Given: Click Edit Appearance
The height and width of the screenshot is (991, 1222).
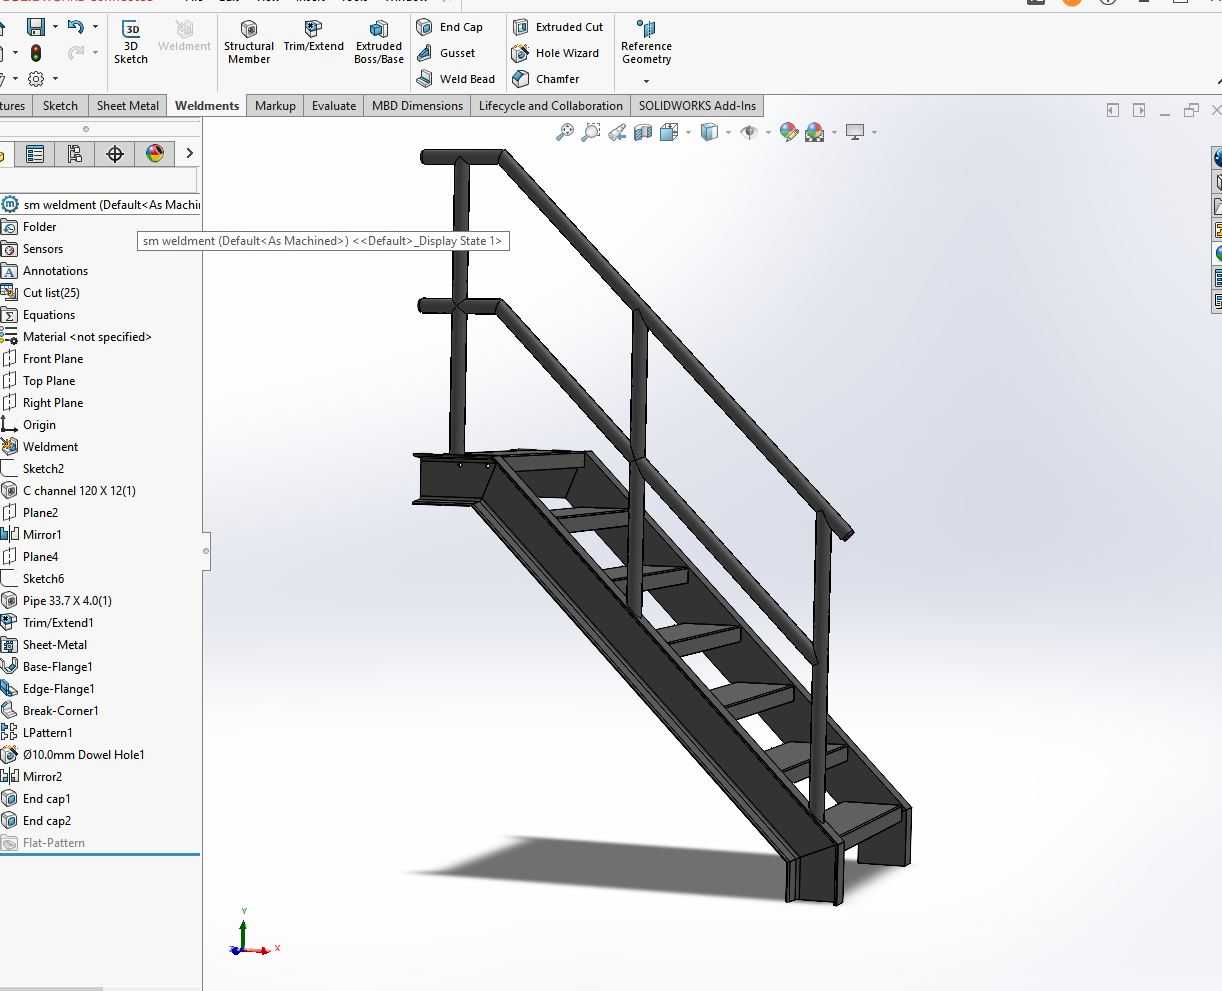Looking at the screenshot, I should click(x=789, y=132).
